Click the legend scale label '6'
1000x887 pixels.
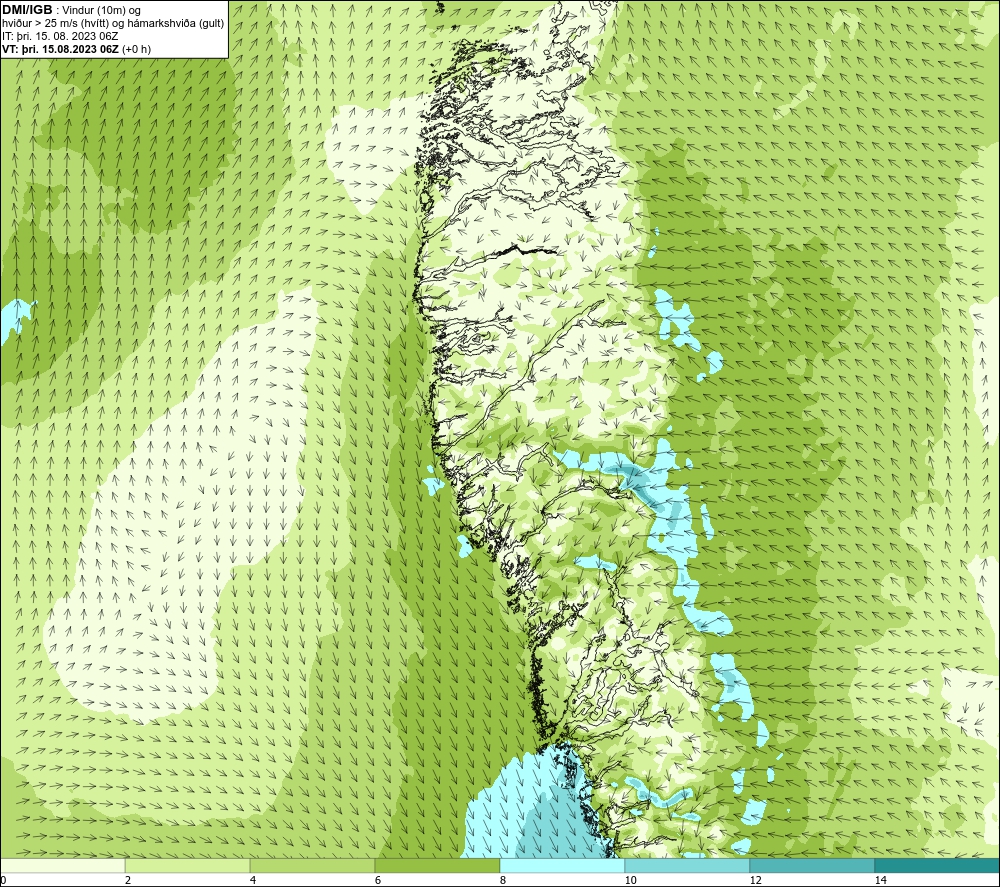coord(378,881)
